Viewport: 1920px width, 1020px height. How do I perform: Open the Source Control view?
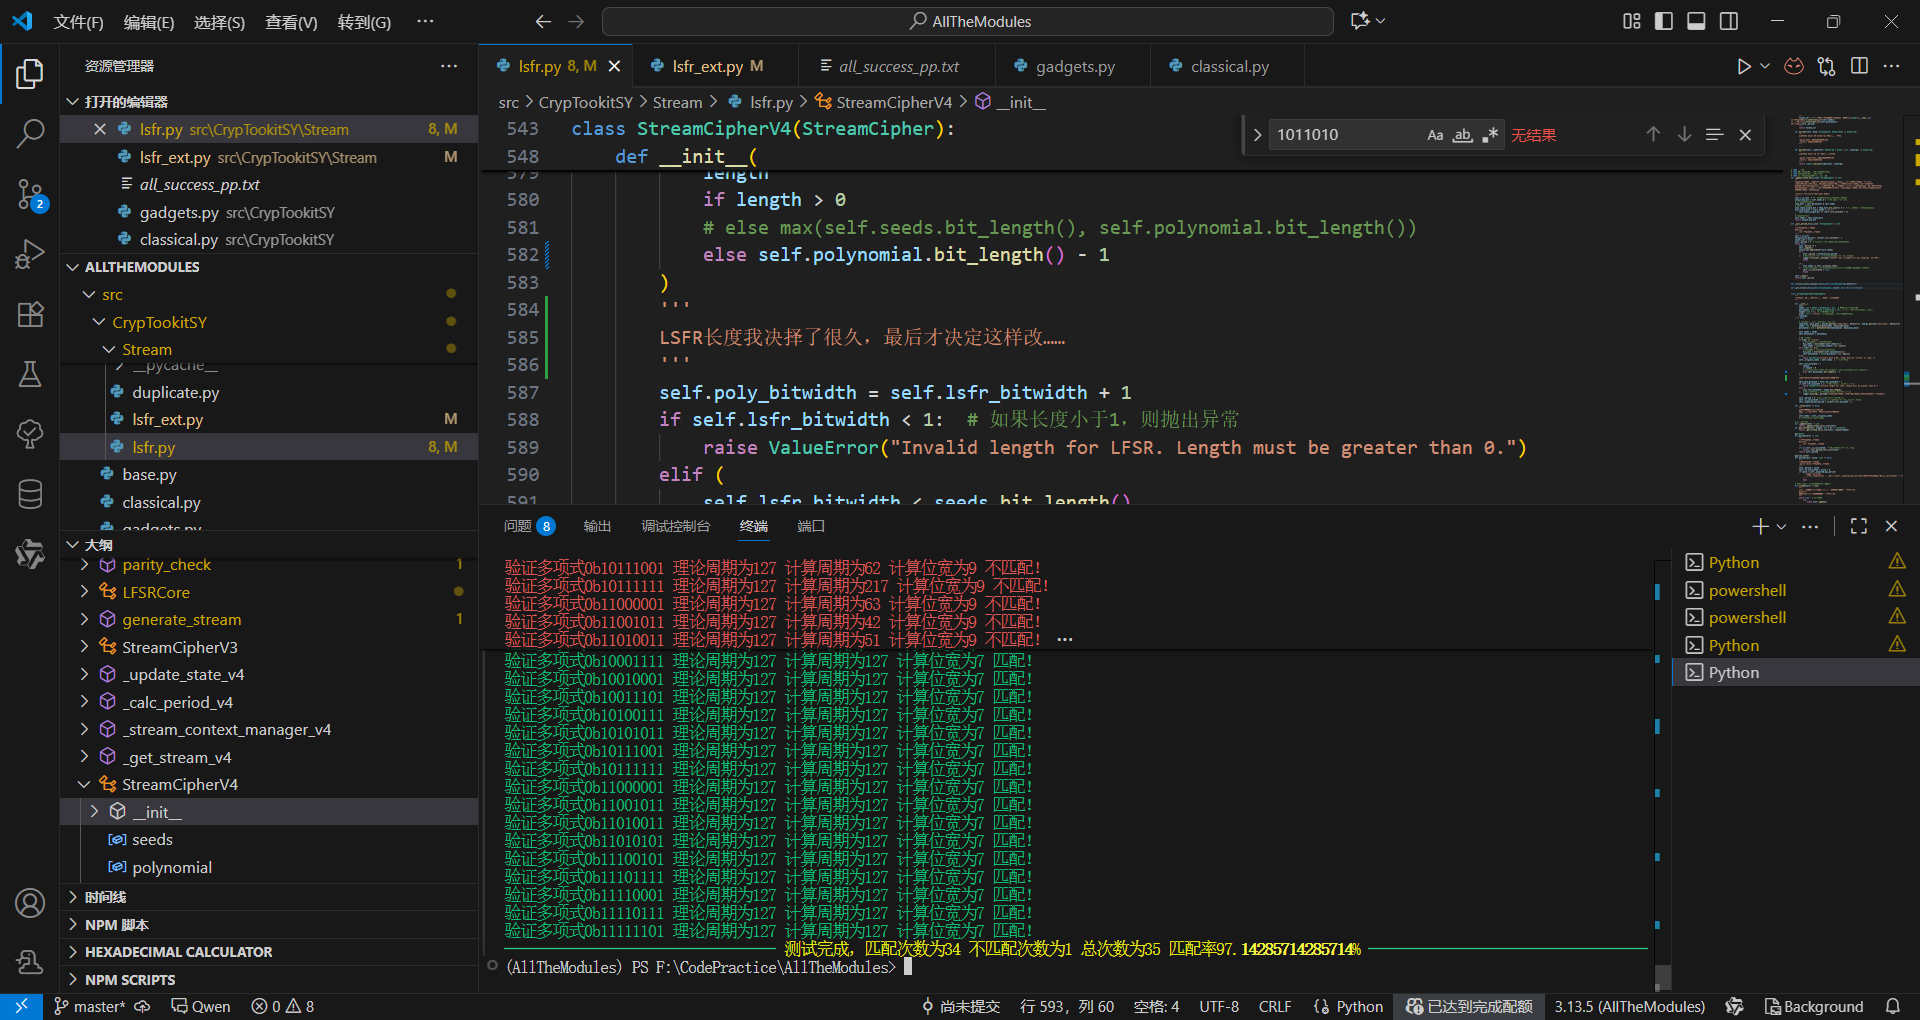30,194
